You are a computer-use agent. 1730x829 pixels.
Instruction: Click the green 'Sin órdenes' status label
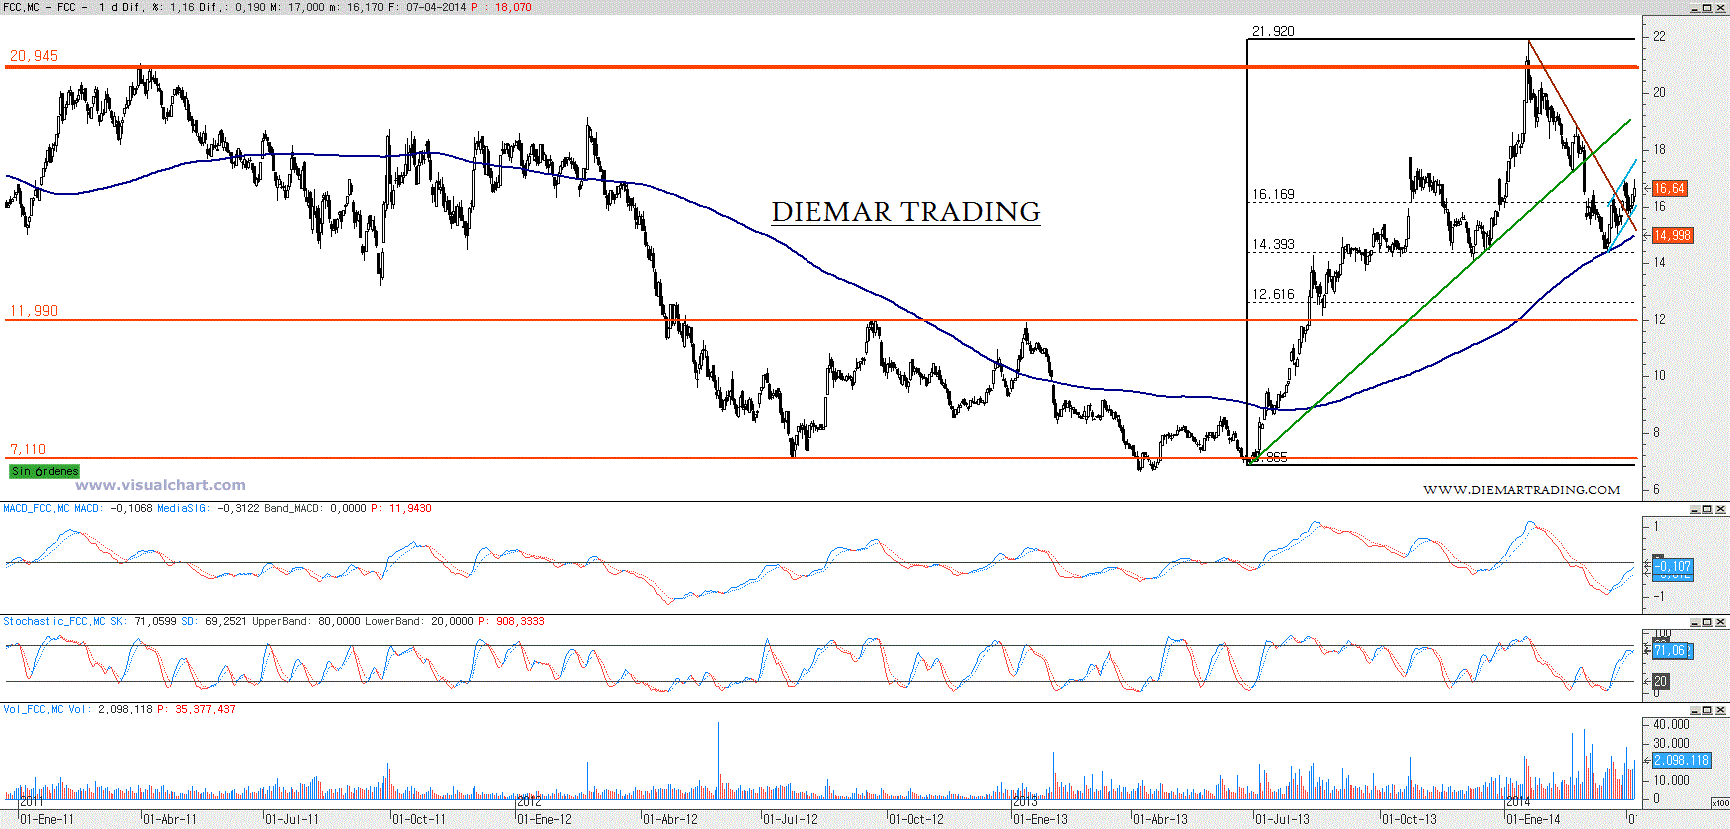pos(44,471)
